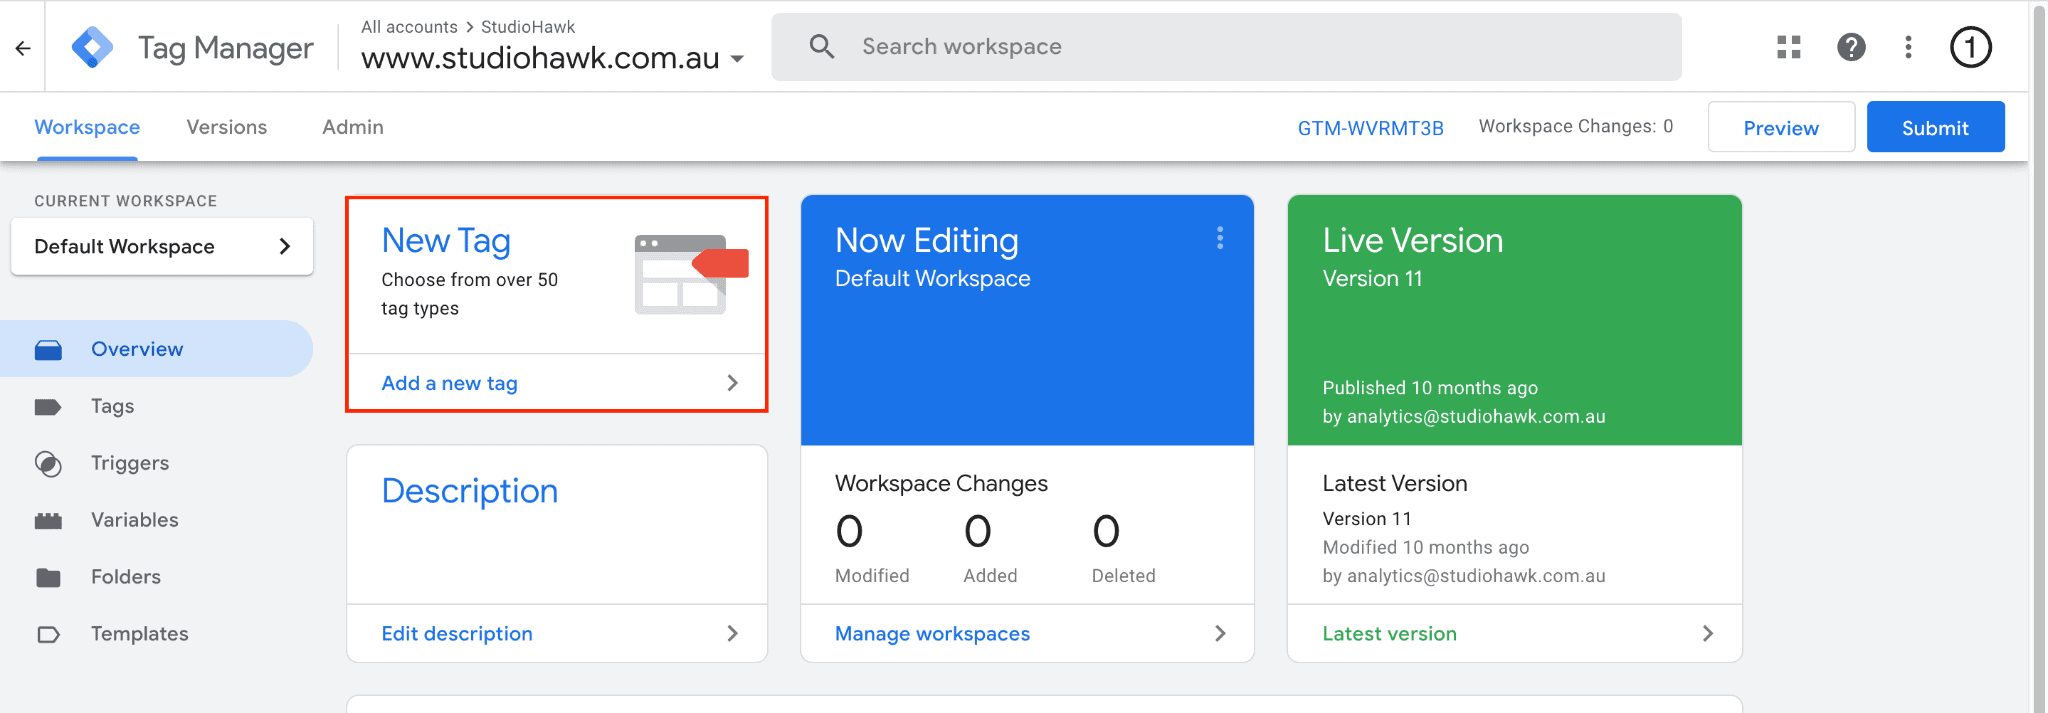Click the Preview button
Image resolution: width=2048 pixels, height=713 pixels.
pyautogui.click(x=1781, y=127)
